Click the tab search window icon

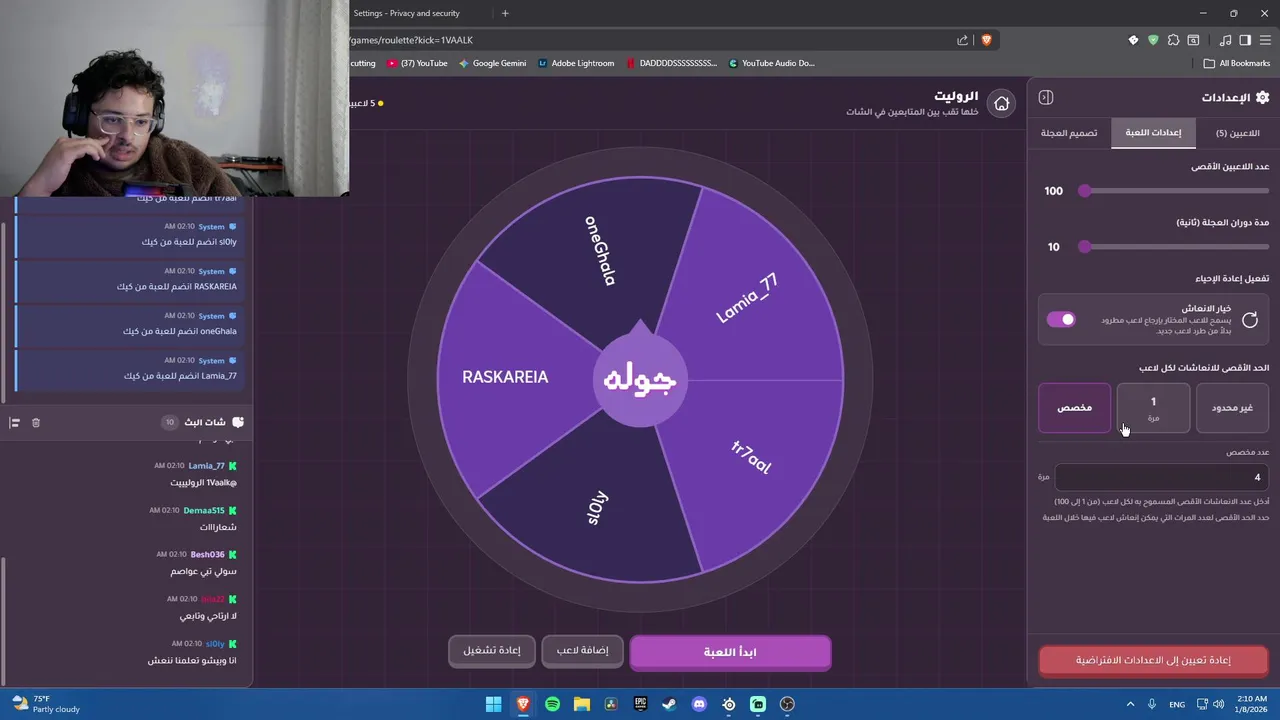pyautogui.click(x=1193, y=40)
